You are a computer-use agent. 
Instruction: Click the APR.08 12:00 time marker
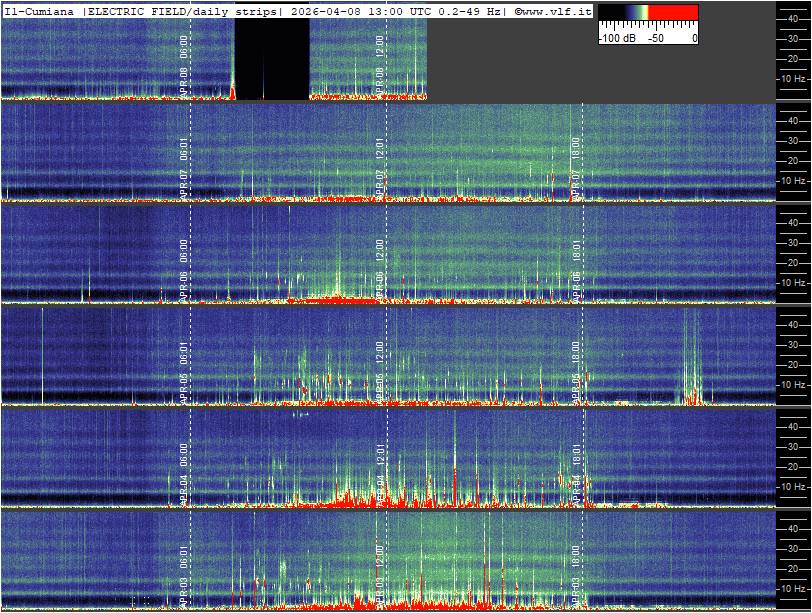click(380, 62)
